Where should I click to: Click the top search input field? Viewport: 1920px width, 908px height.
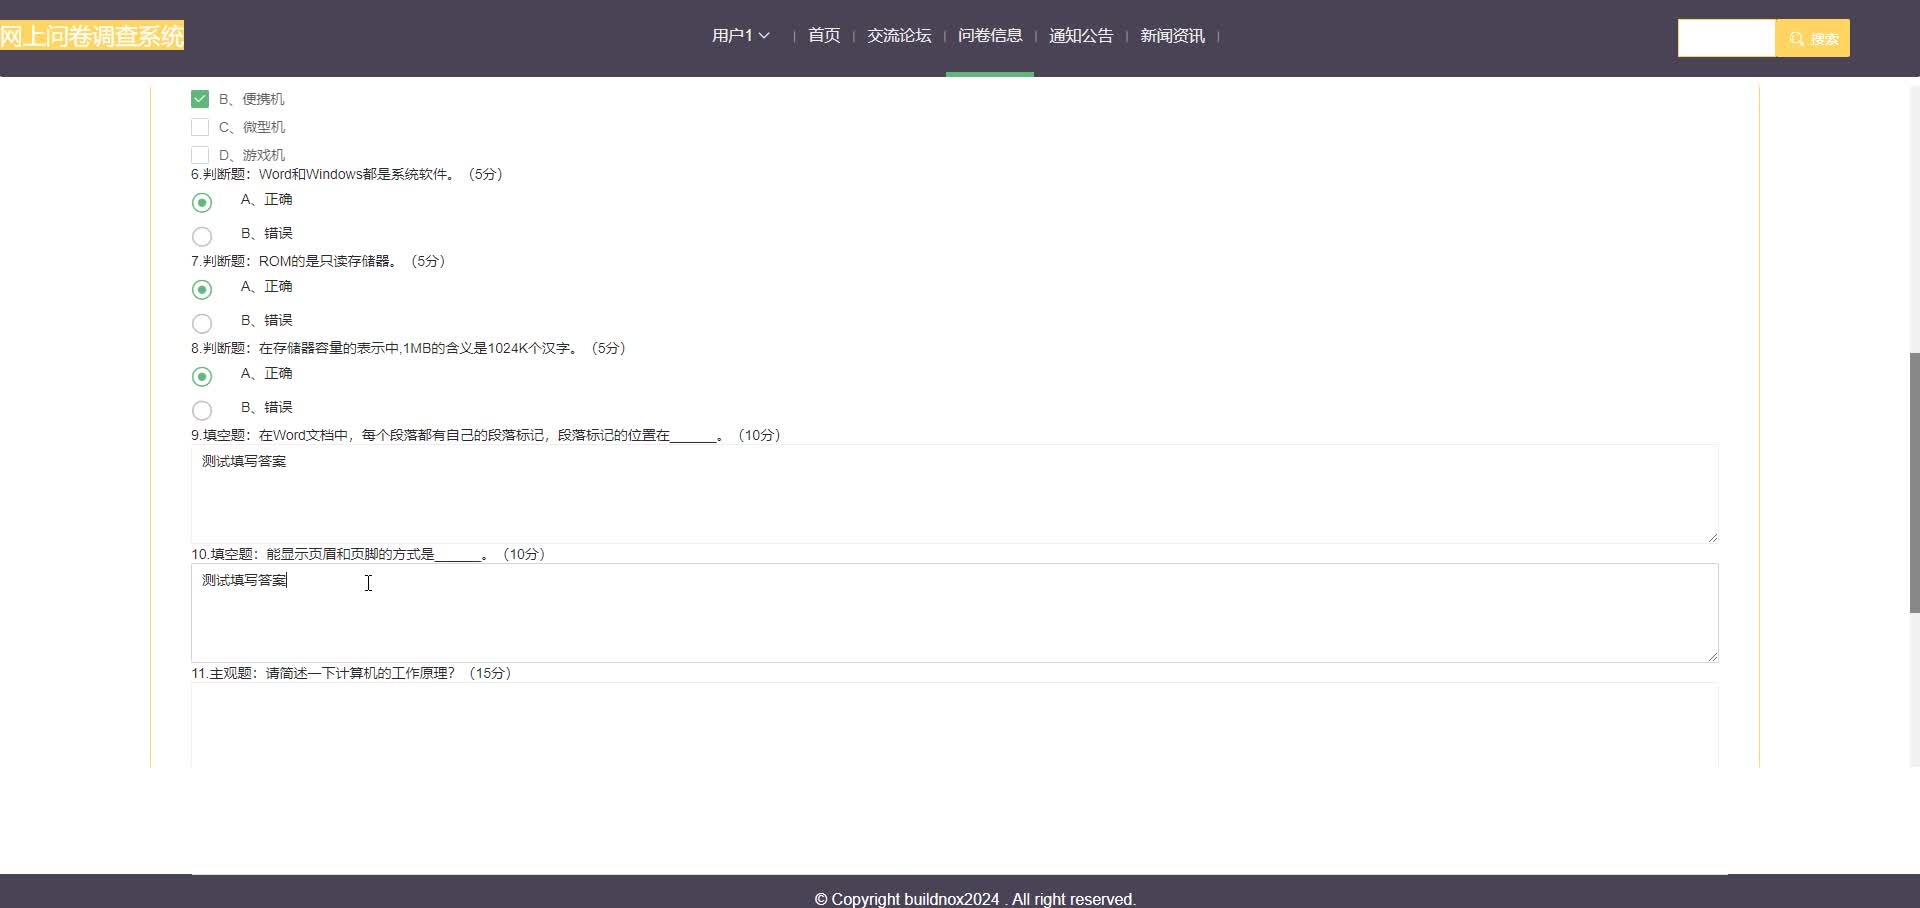(x=1726, y=37)
